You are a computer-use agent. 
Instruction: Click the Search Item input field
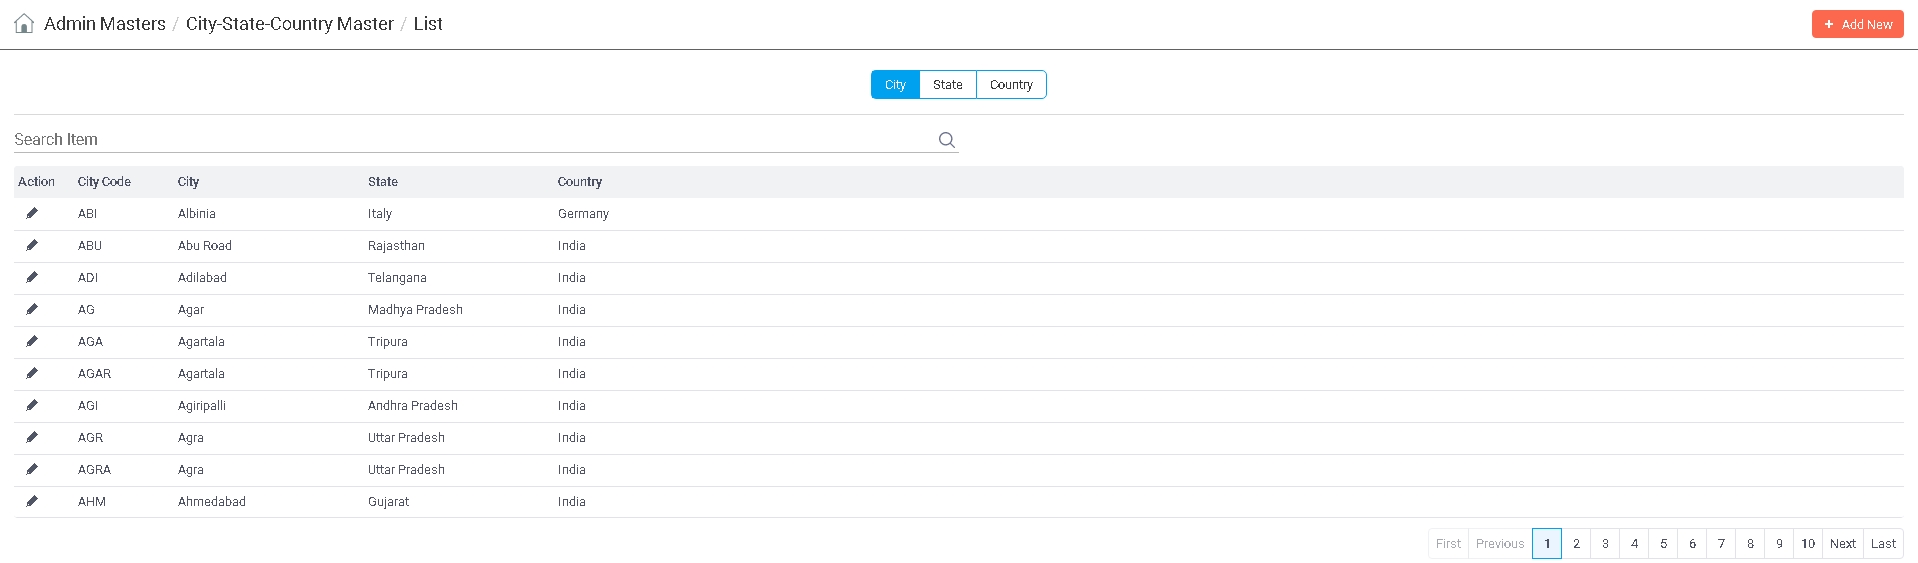click(x=470, y=140)
